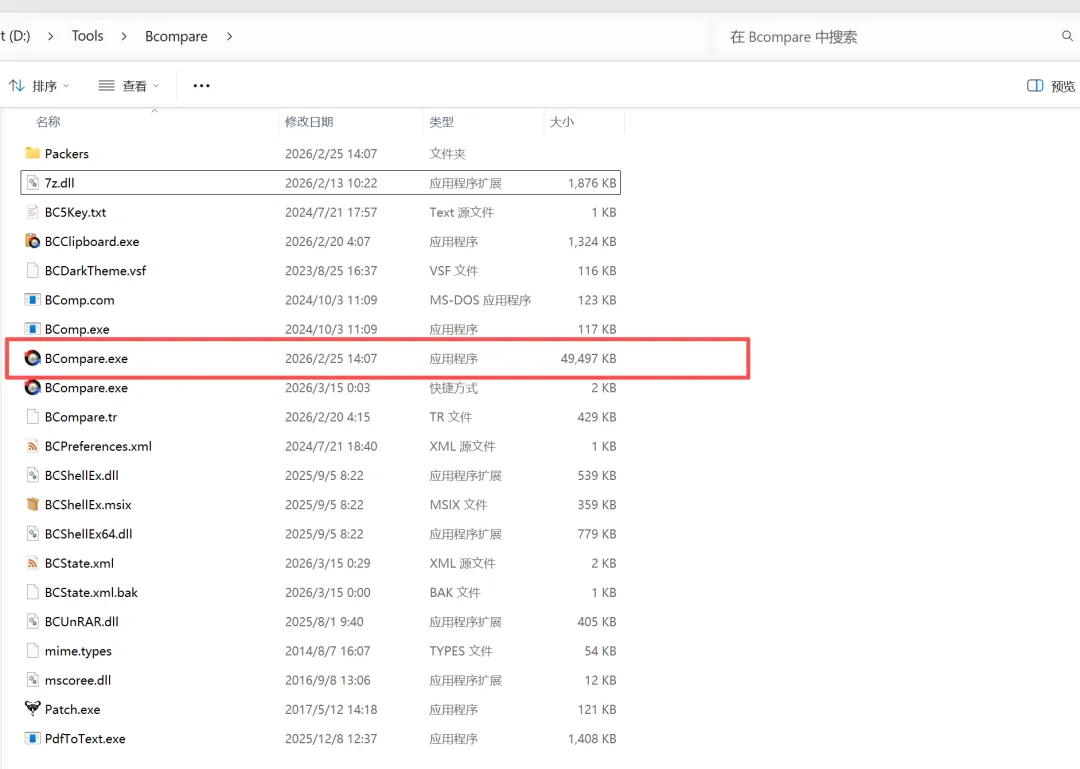Click the 1,876 KB size cell

[592, 183]
